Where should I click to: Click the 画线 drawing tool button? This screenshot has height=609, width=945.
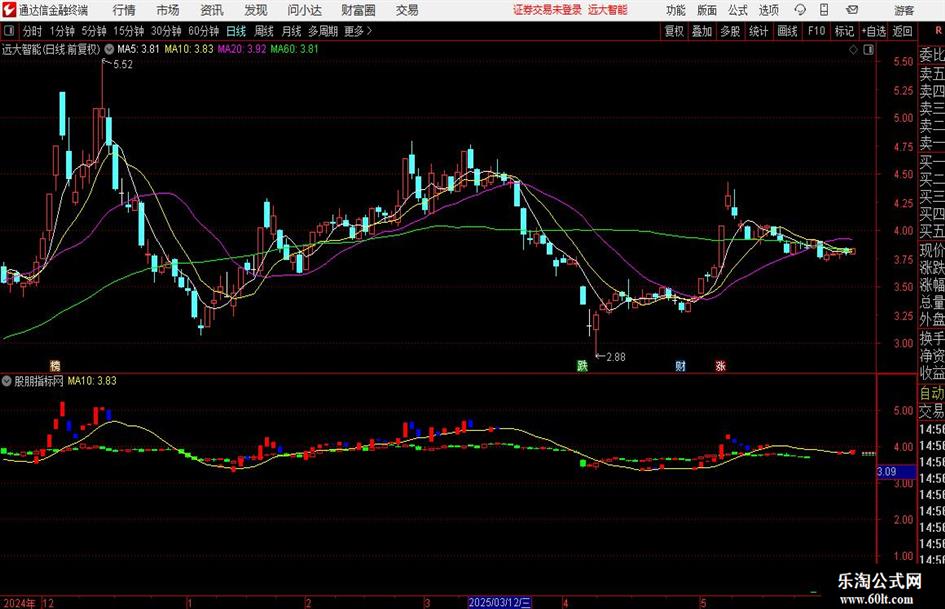[x=787, y=31]
